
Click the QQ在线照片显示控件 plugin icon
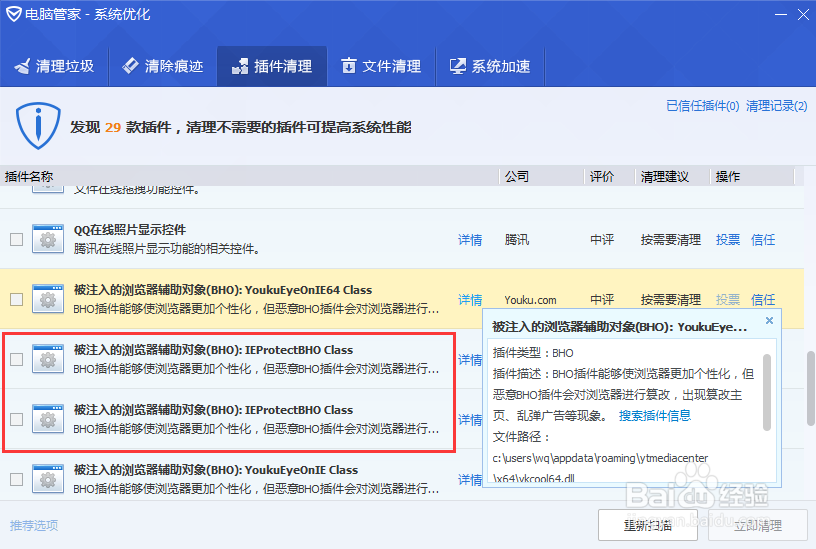click(x=48, y=239)
